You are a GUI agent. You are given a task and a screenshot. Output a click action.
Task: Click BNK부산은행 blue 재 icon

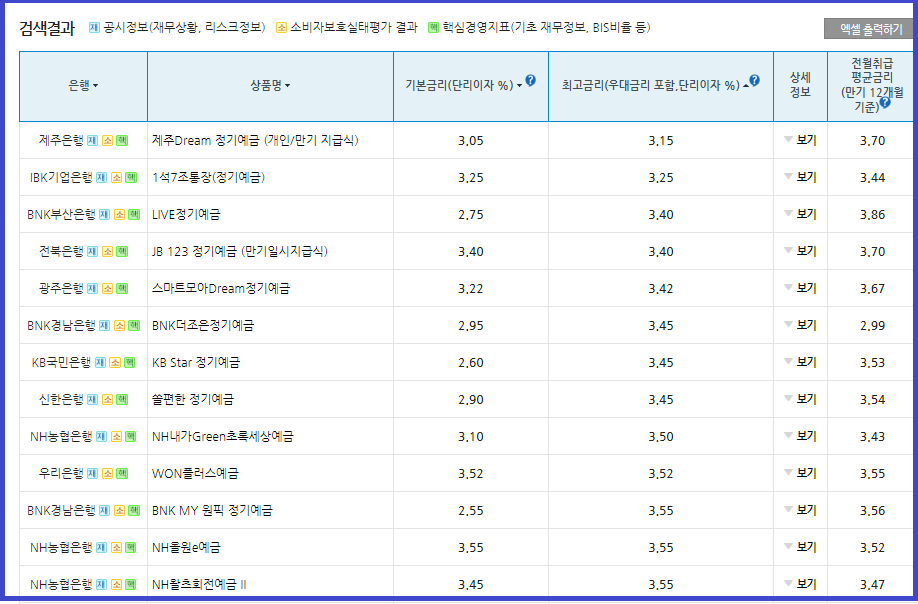point(104,214)
